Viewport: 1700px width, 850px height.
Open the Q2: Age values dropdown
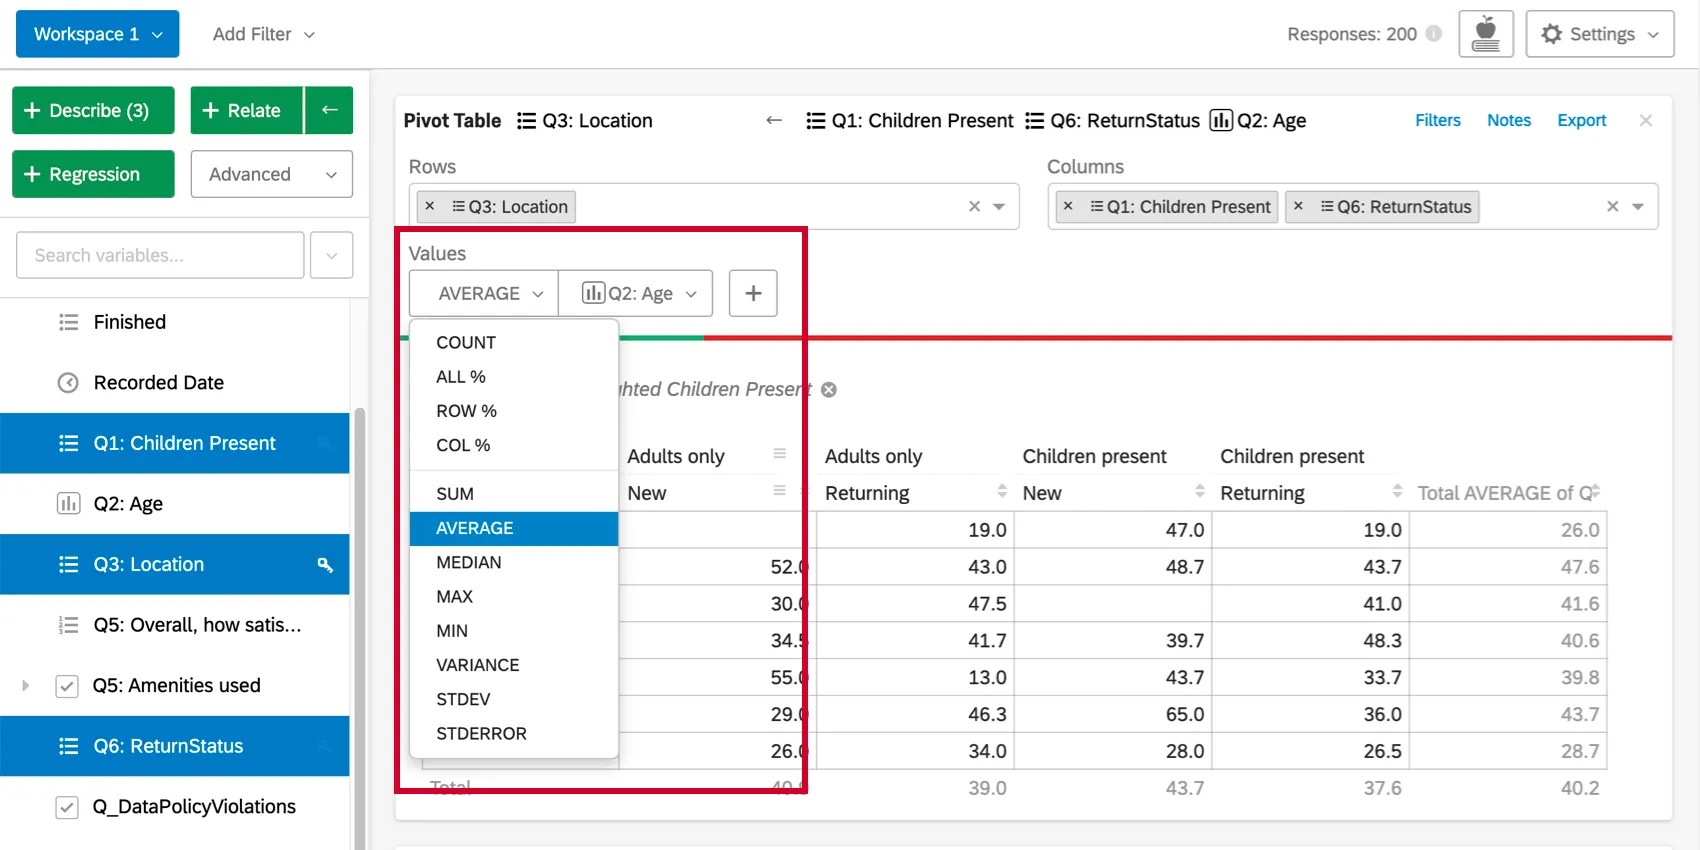coord(636,293)
